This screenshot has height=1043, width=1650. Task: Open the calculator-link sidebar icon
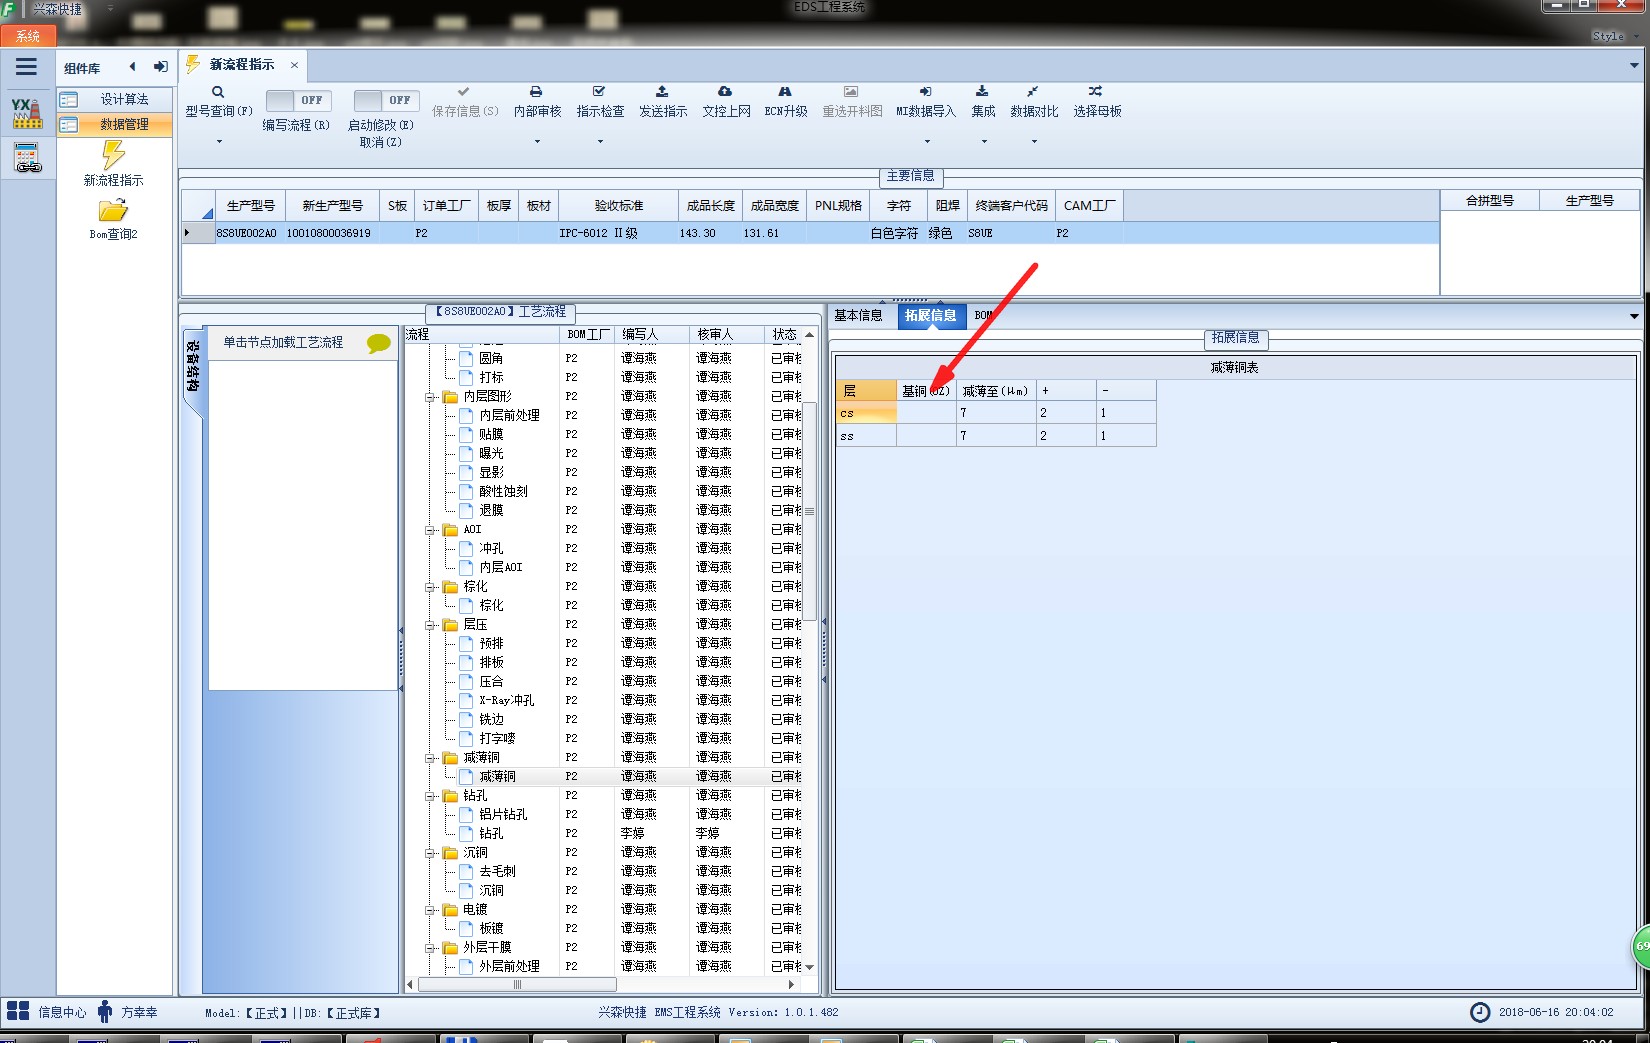(27, 158)
